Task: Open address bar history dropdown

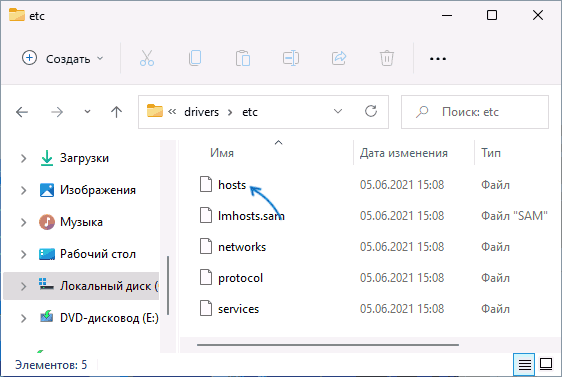Action: pos(338,111)
